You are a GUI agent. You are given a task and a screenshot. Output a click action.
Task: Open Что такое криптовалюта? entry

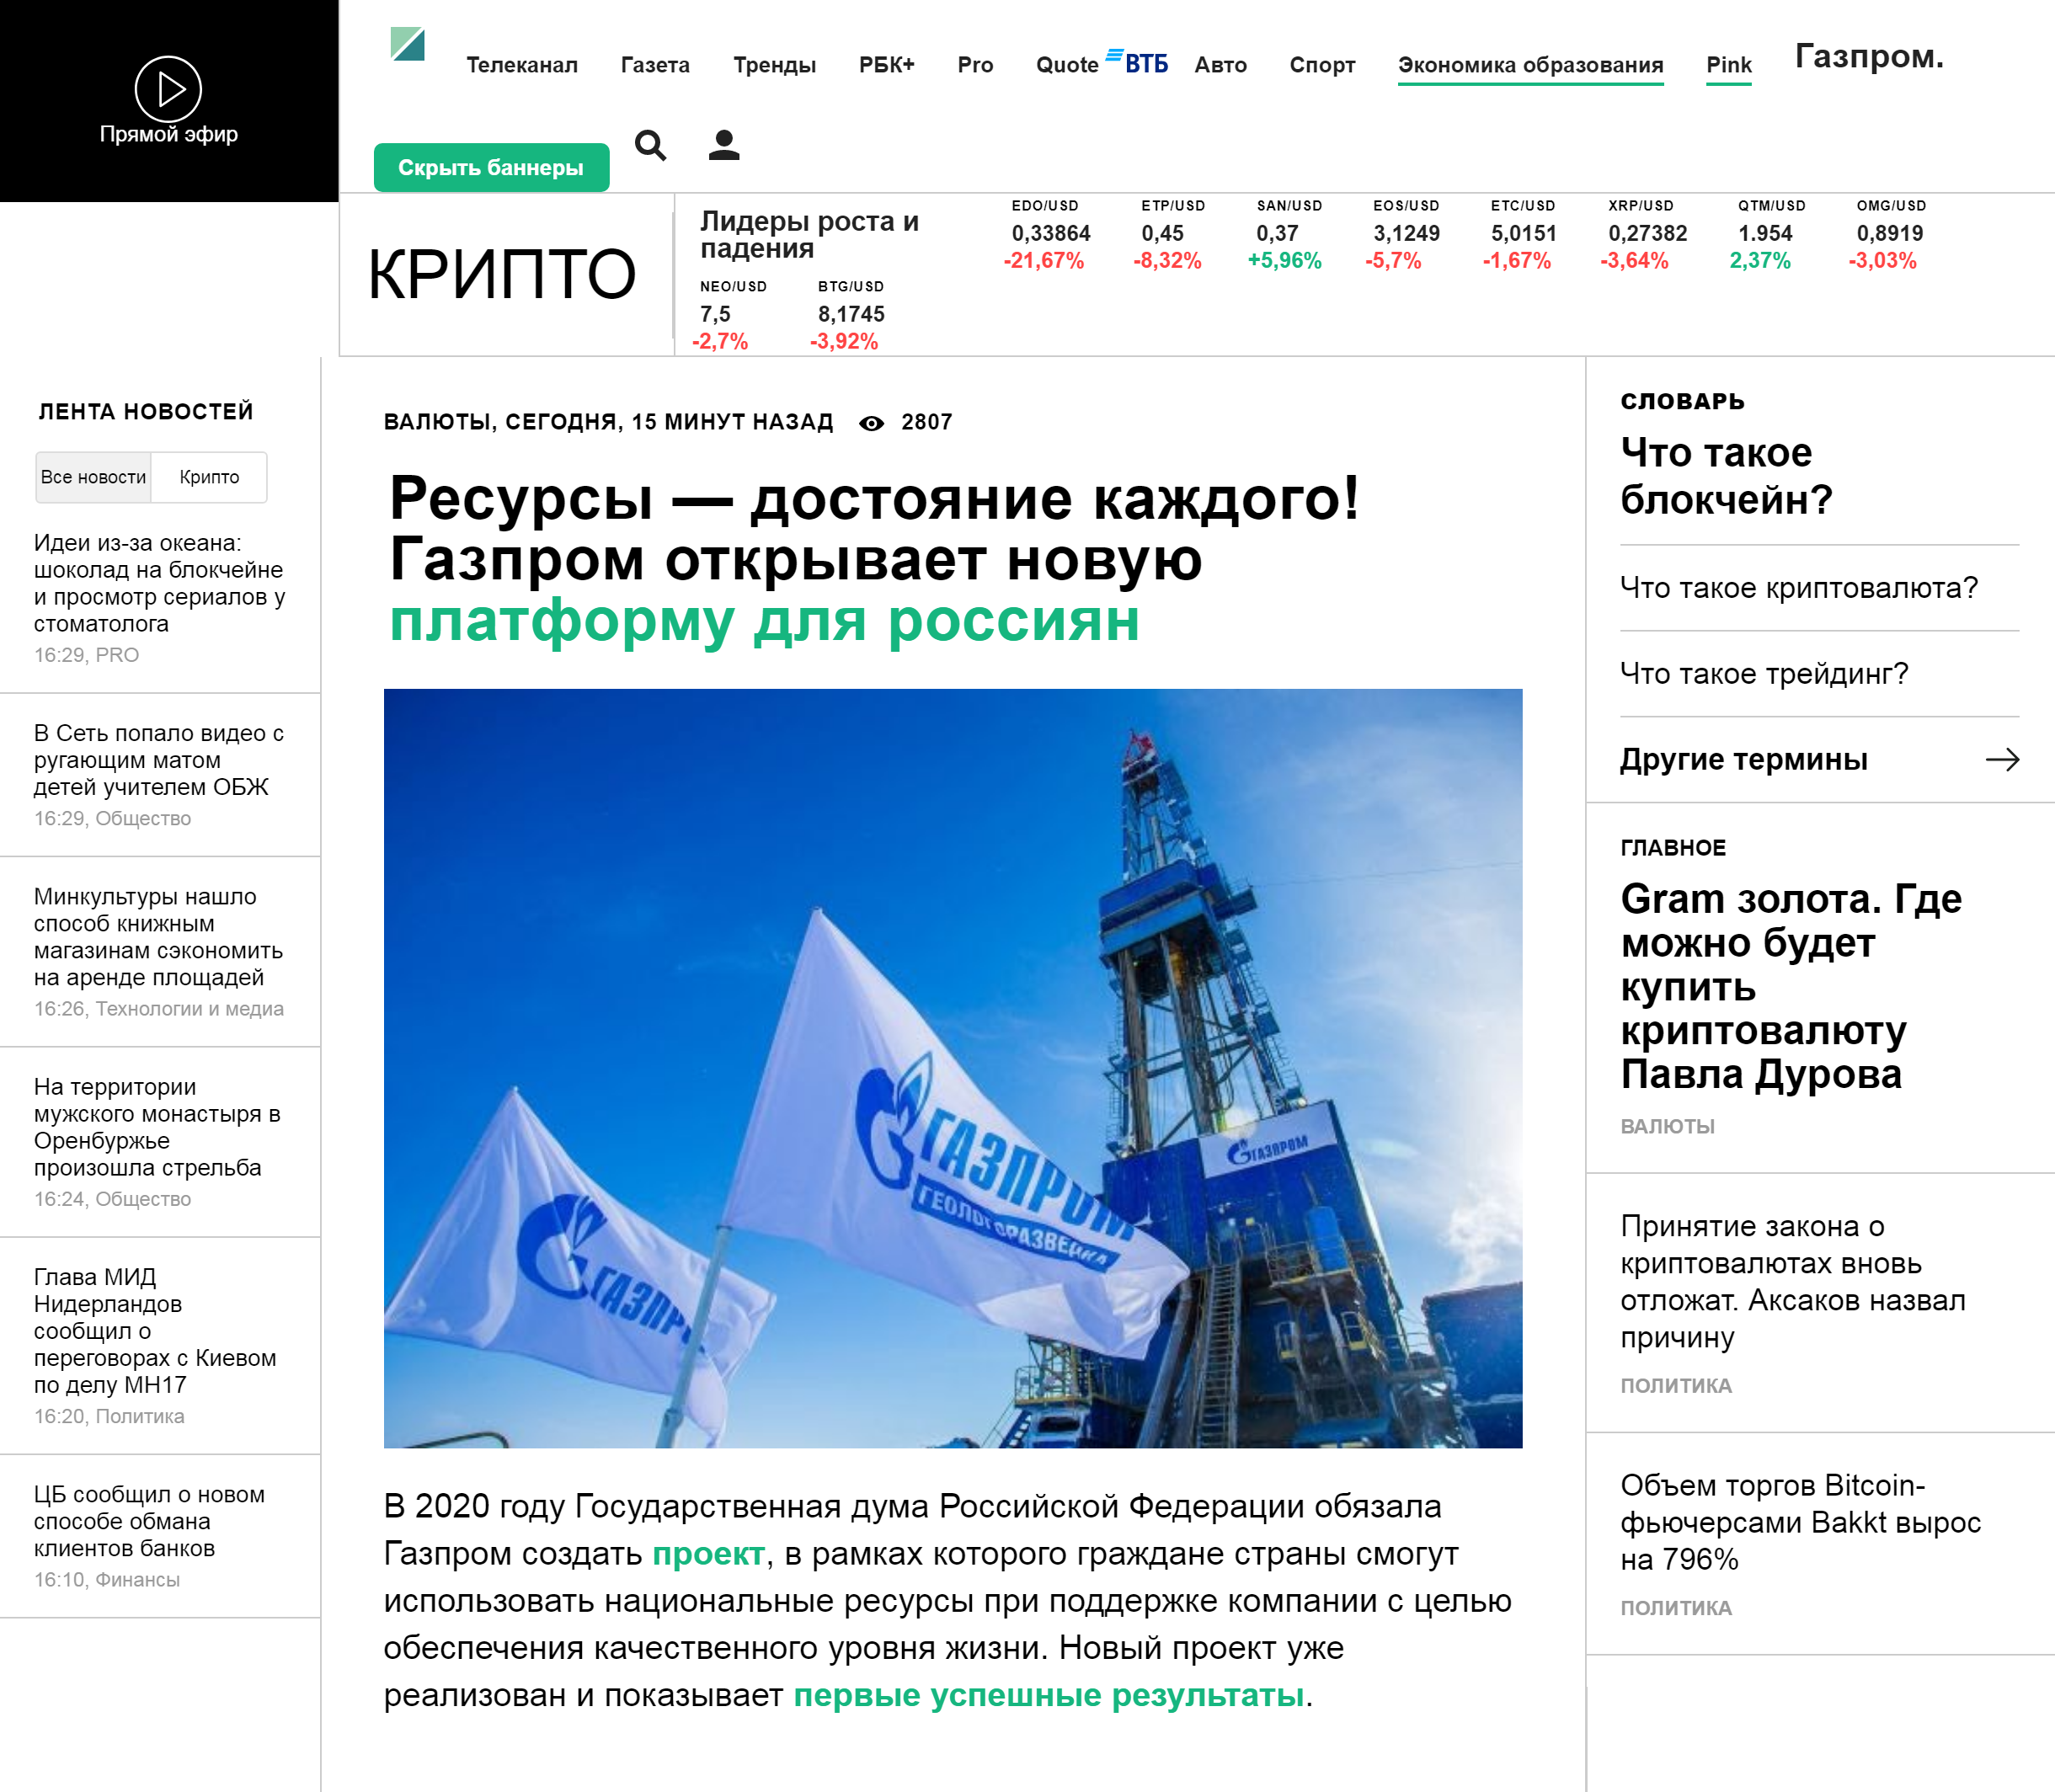[1799, 588]
